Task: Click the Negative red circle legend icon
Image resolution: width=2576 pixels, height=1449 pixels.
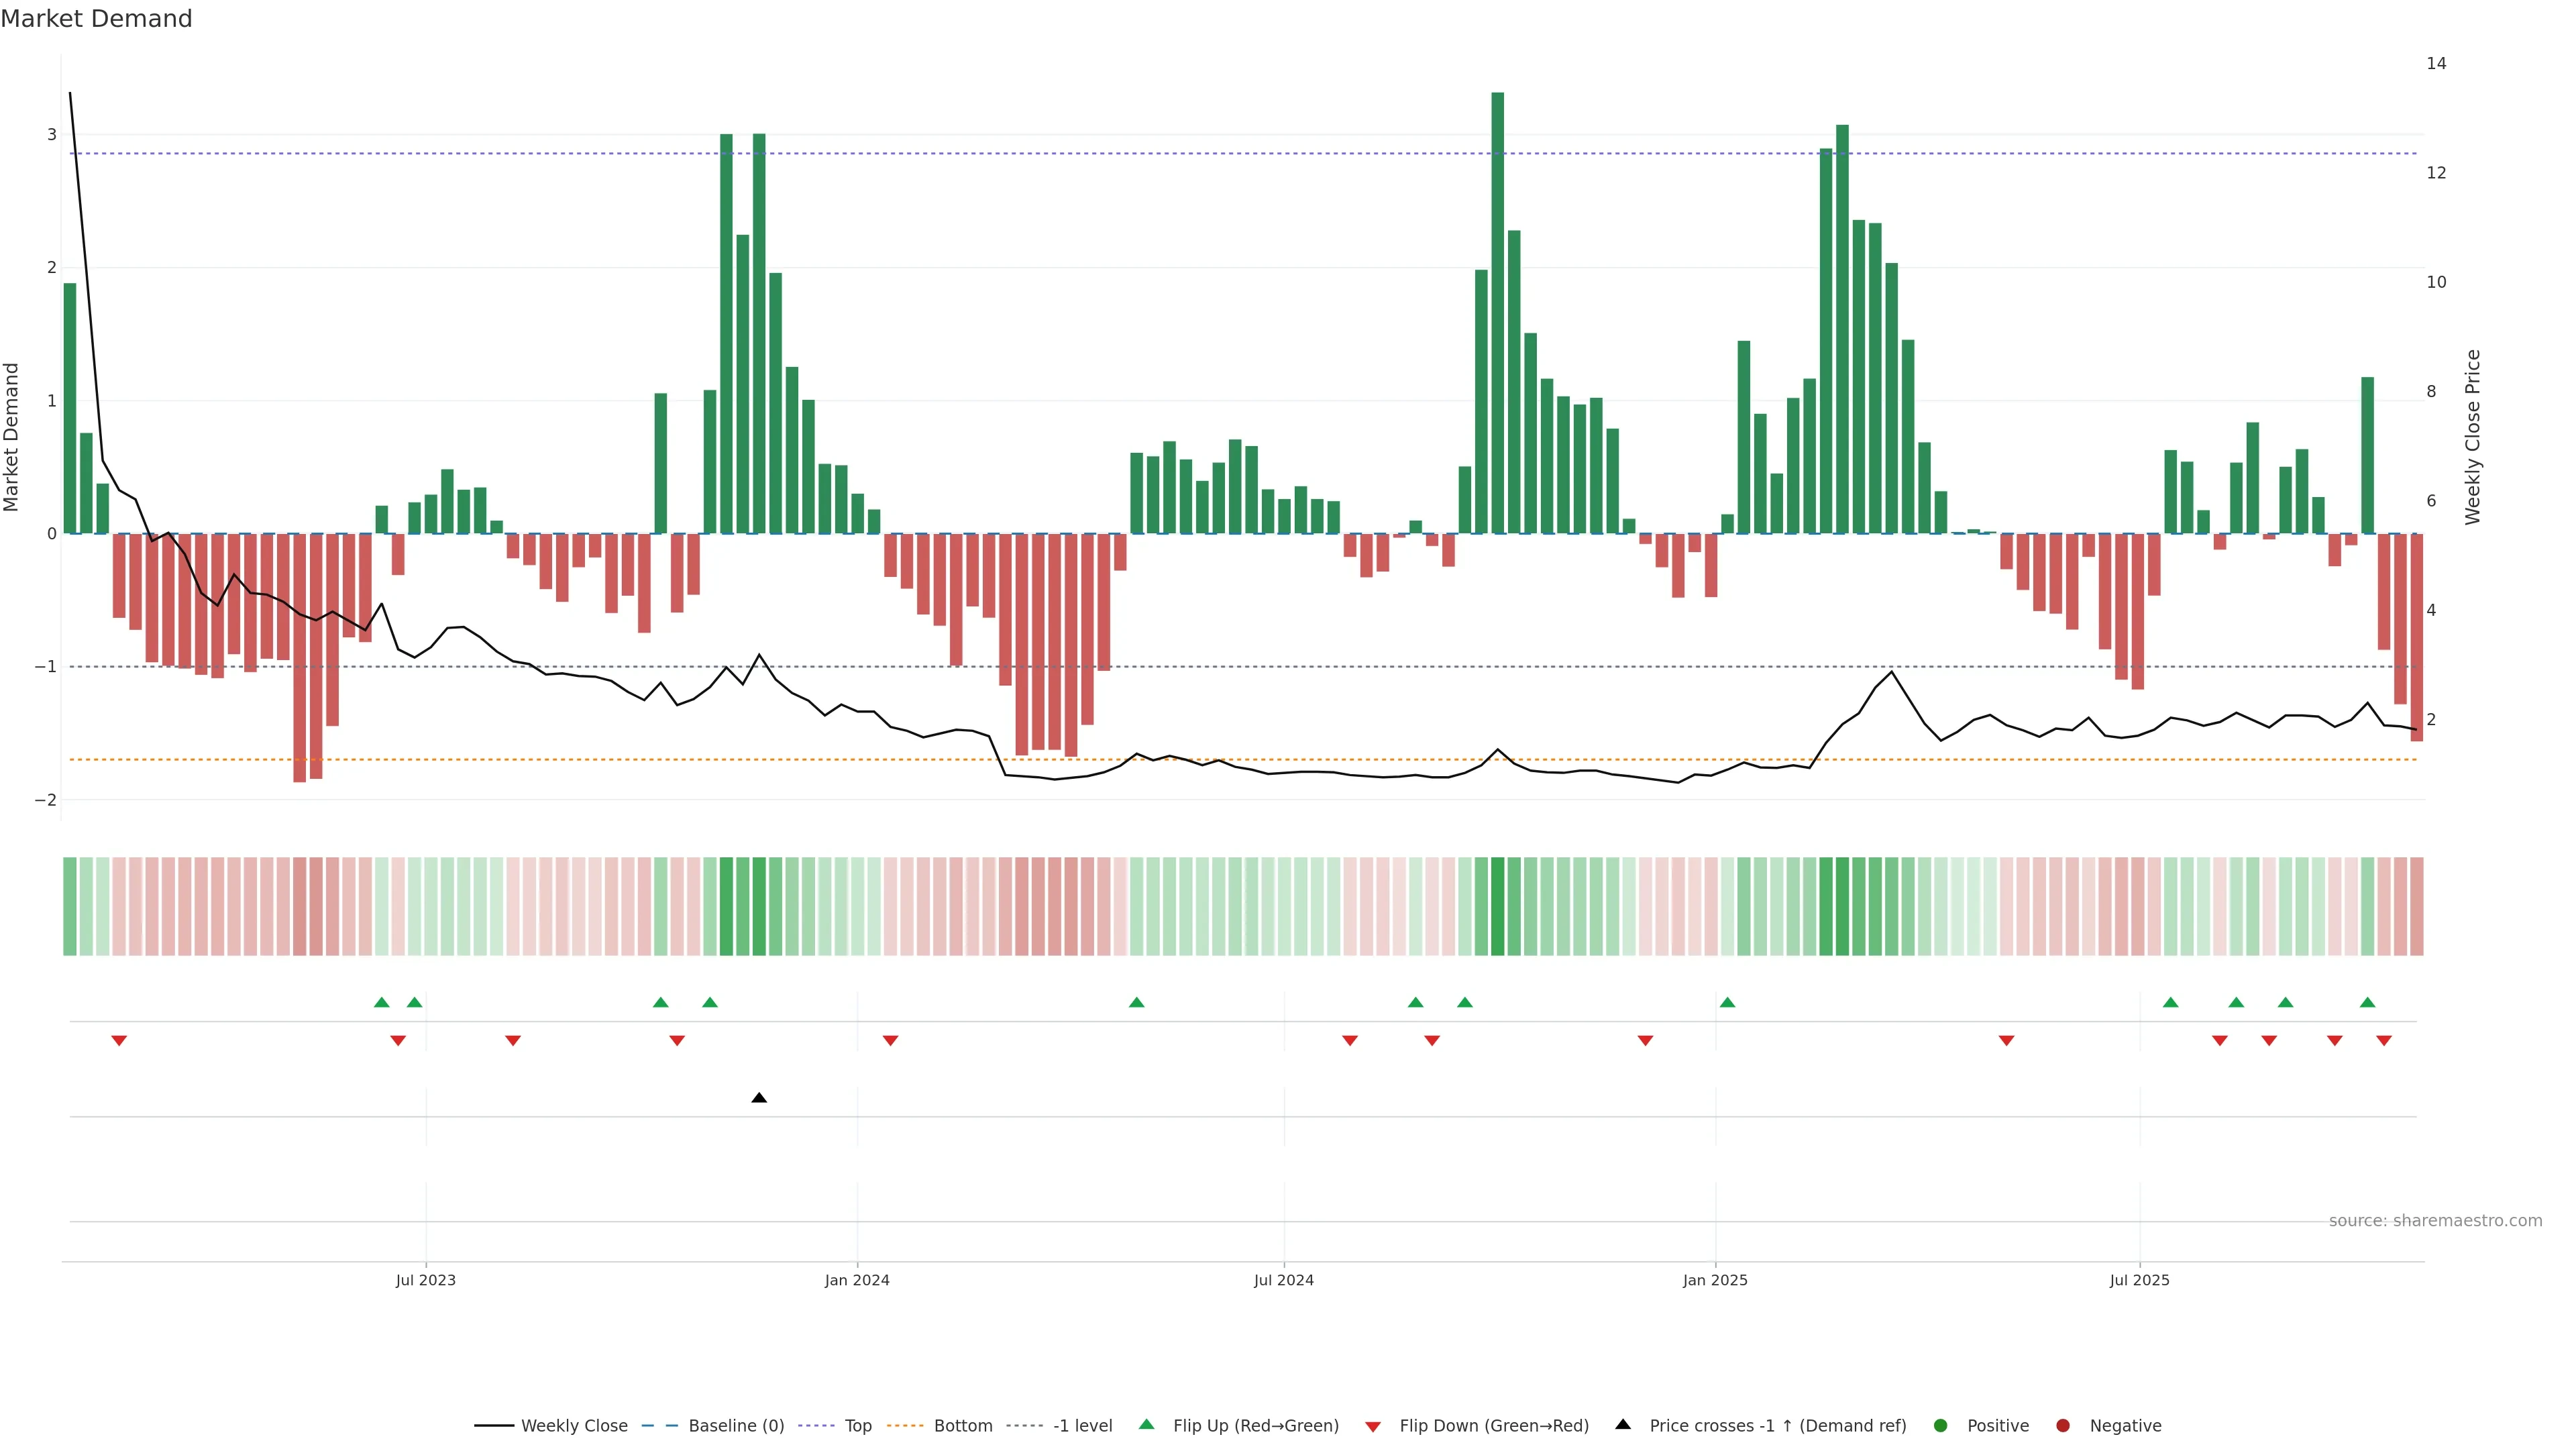Action: point(2063,1425)
